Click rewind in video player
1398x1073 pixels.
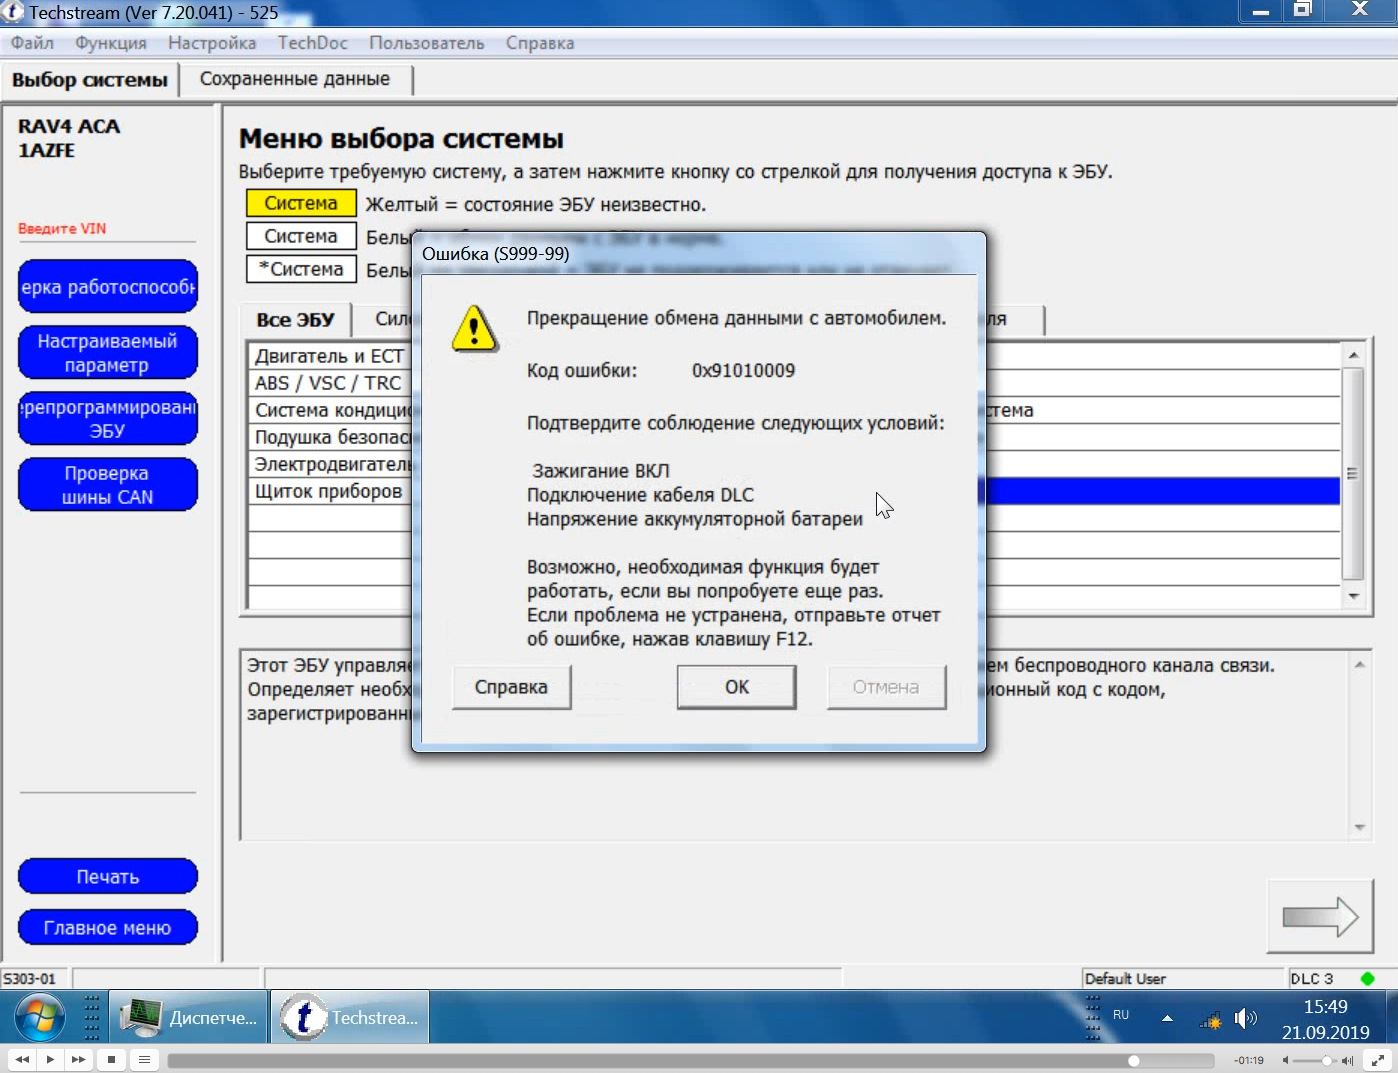tap(22, 1059)
